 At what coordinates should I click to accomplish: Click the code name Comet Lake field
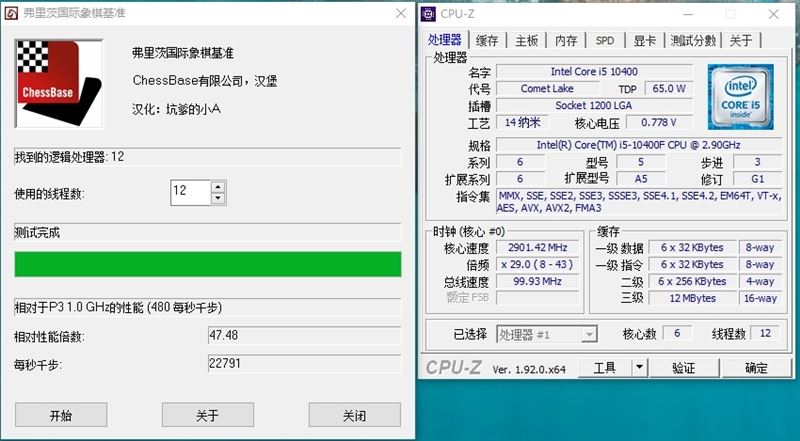click(x=547, y=88)
